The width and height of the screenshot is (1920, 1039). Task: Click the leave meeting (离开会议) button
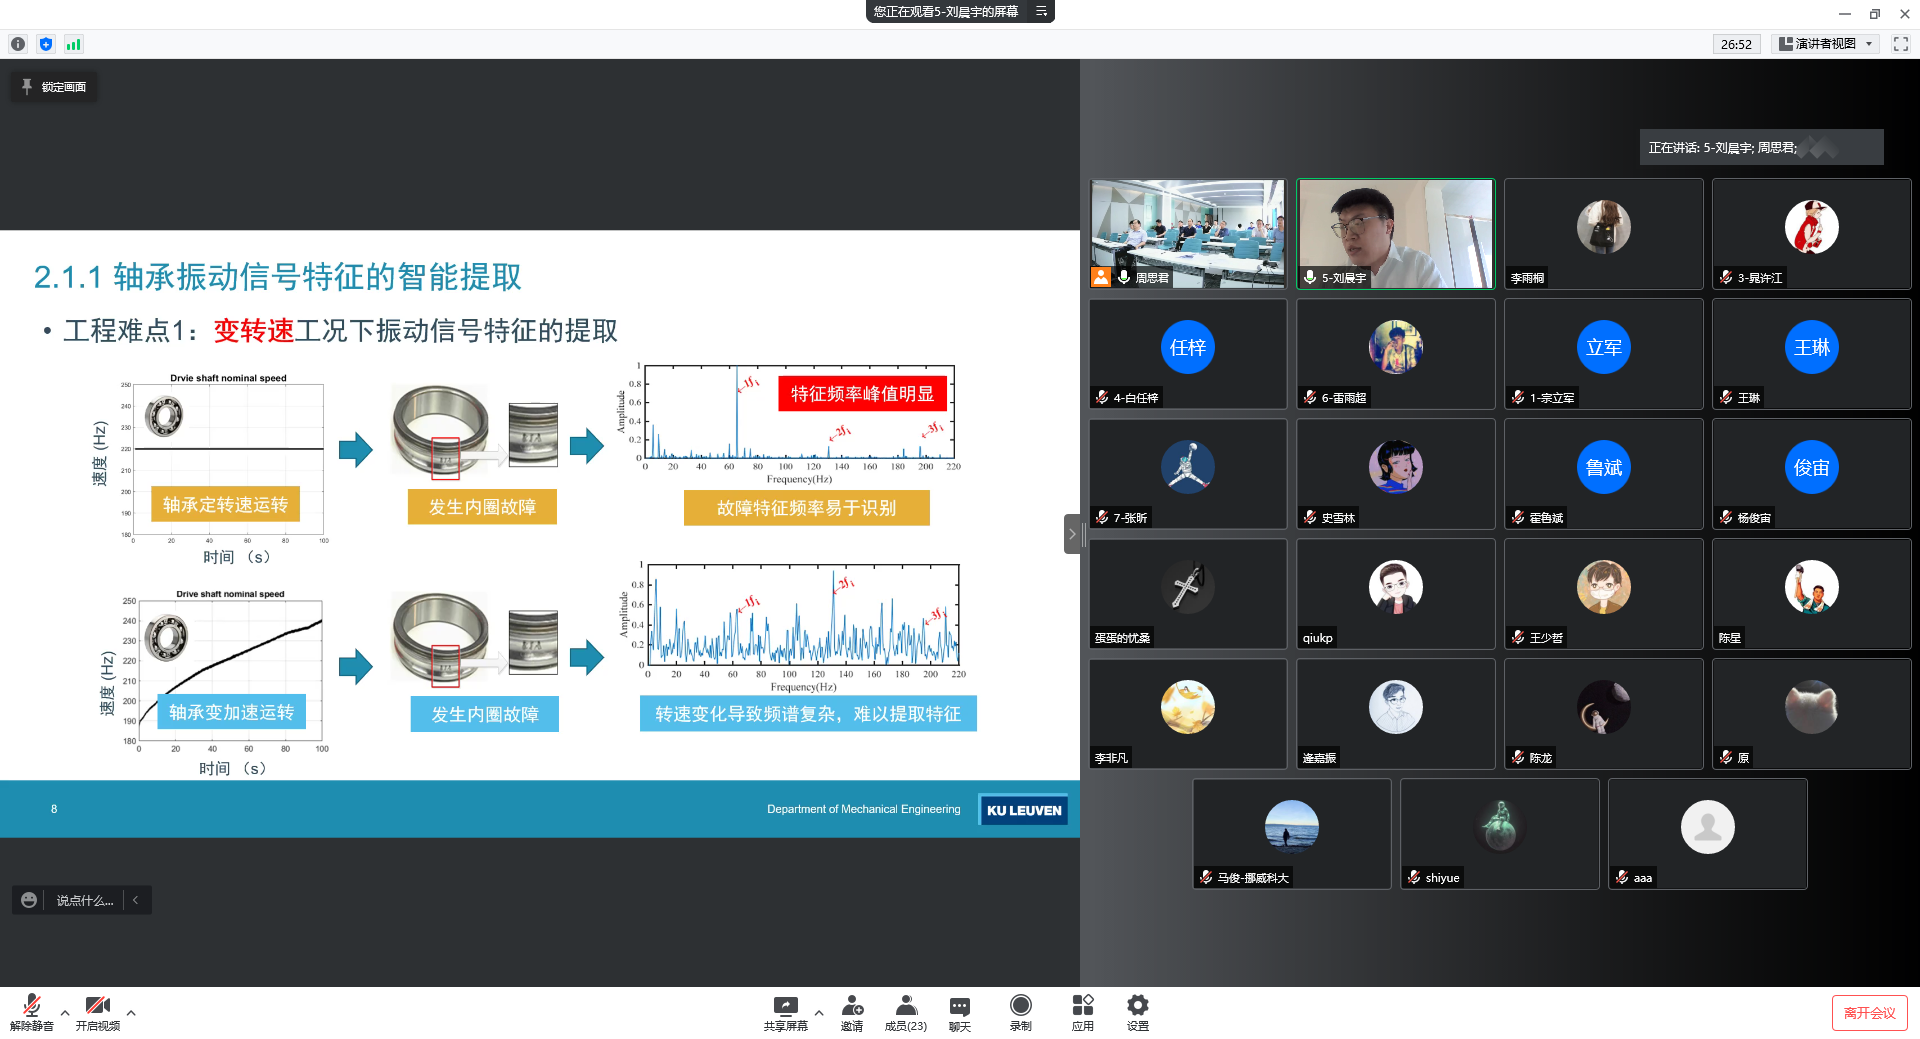(1869, 1013)
